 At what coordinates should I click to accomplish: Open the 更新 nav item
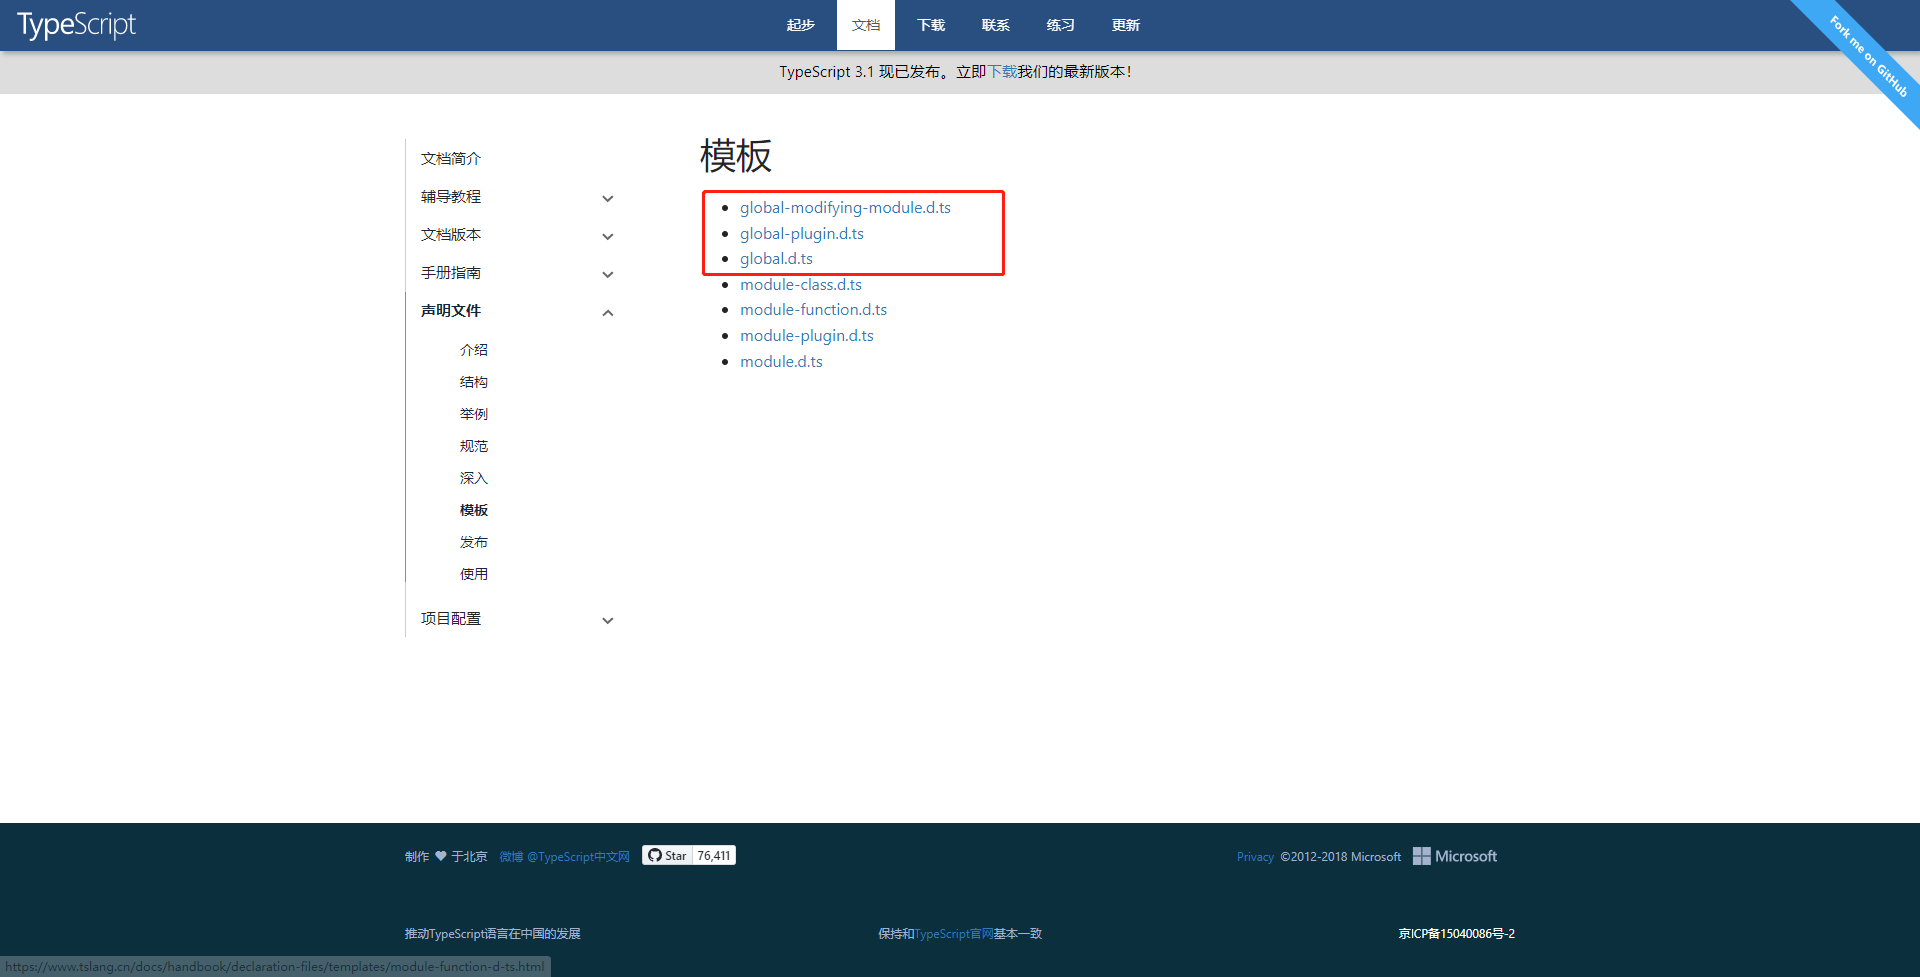(x=1126, y=25)
